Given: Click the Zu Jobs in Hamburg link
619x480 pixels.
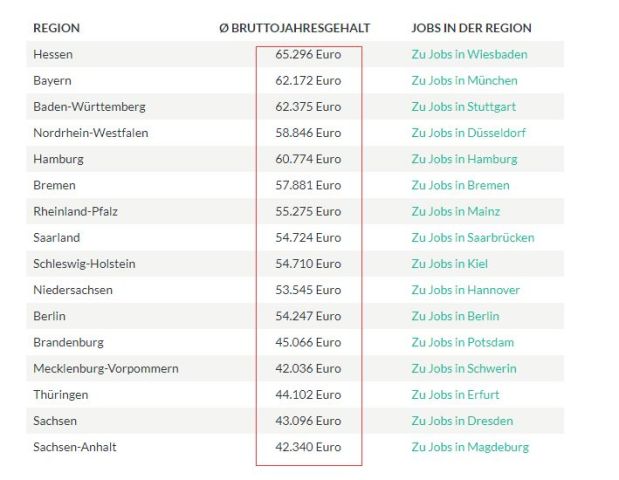Looking at the screenshot, I should pyautogui.click(x=464, y=159).
